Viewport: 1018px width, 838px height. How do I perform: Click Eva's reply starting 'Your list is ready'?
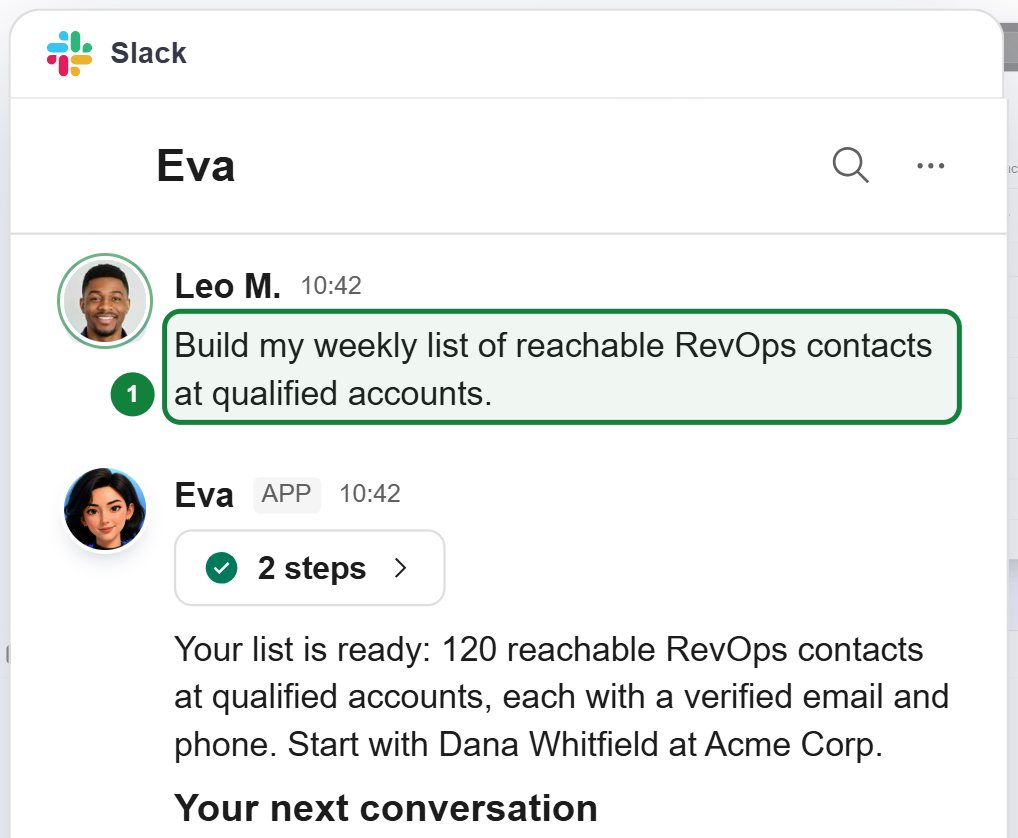pyautogui.click(x=562, y=696)
